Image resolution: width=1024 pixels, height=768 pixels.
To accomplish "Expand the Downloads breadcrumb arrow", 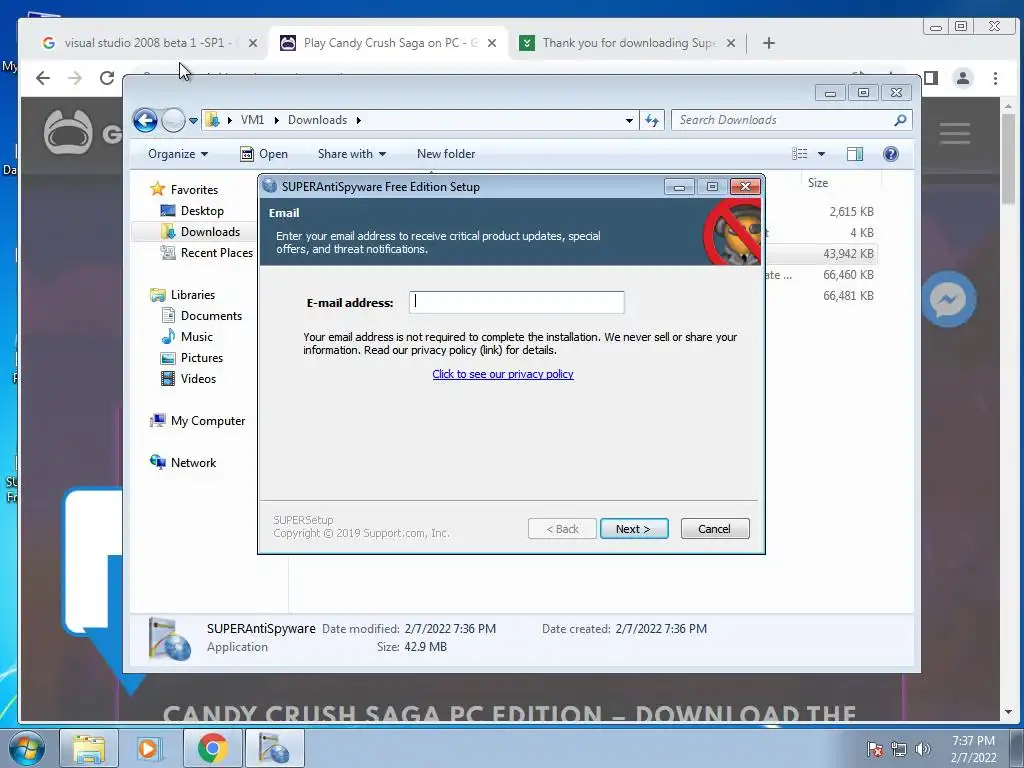I will (x=359, y=120).
